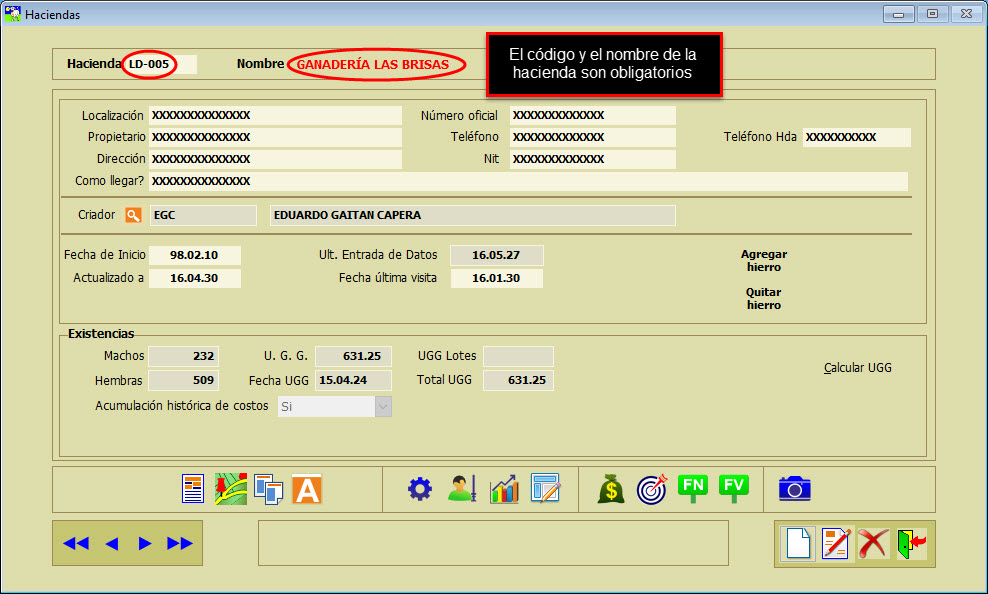
Task: Open the map location icon
Action: click(x=231, y=489)
